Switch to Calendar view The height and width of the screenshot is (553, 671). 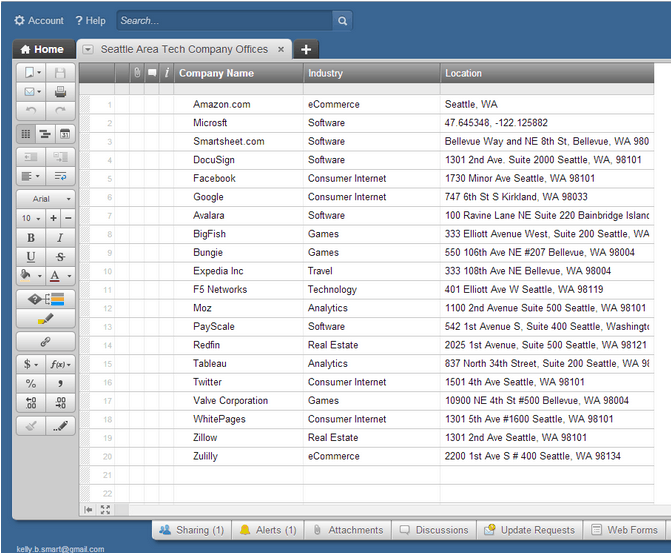click(x=65, y=134)
